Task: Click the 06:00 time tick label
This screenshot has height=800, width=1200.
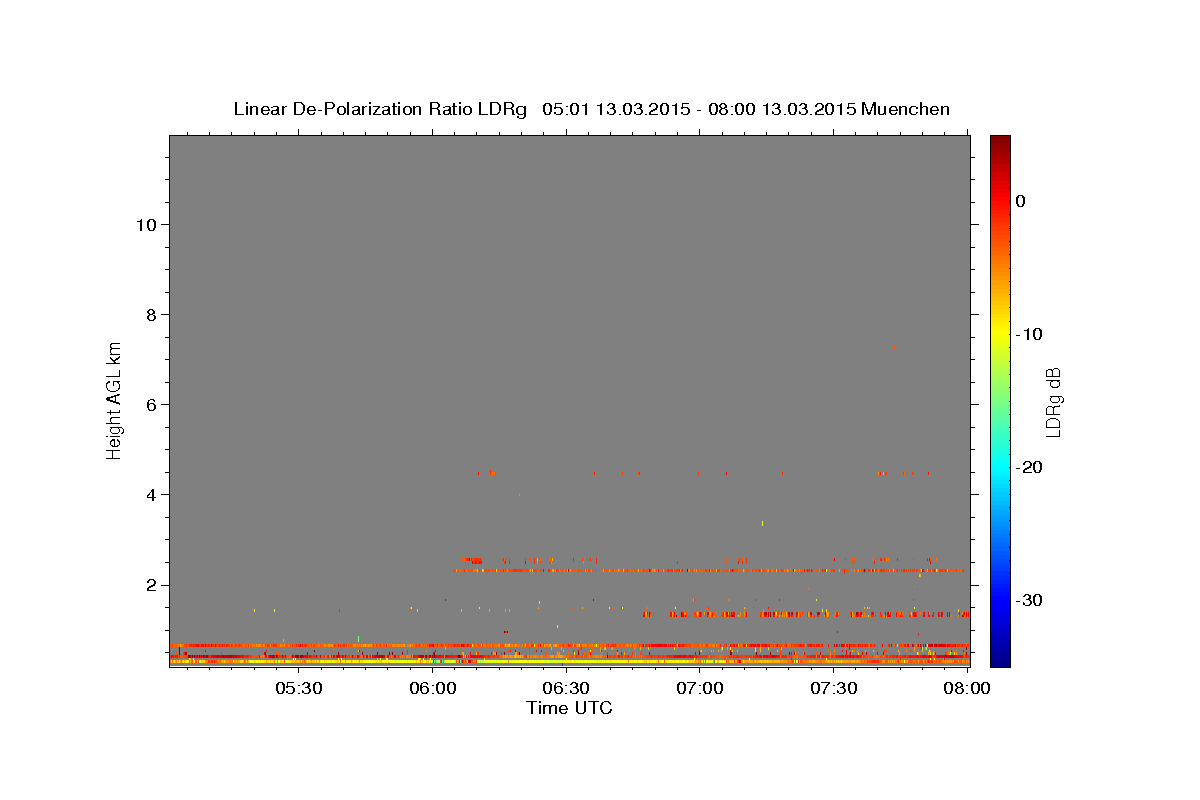Action: [433, 689]
